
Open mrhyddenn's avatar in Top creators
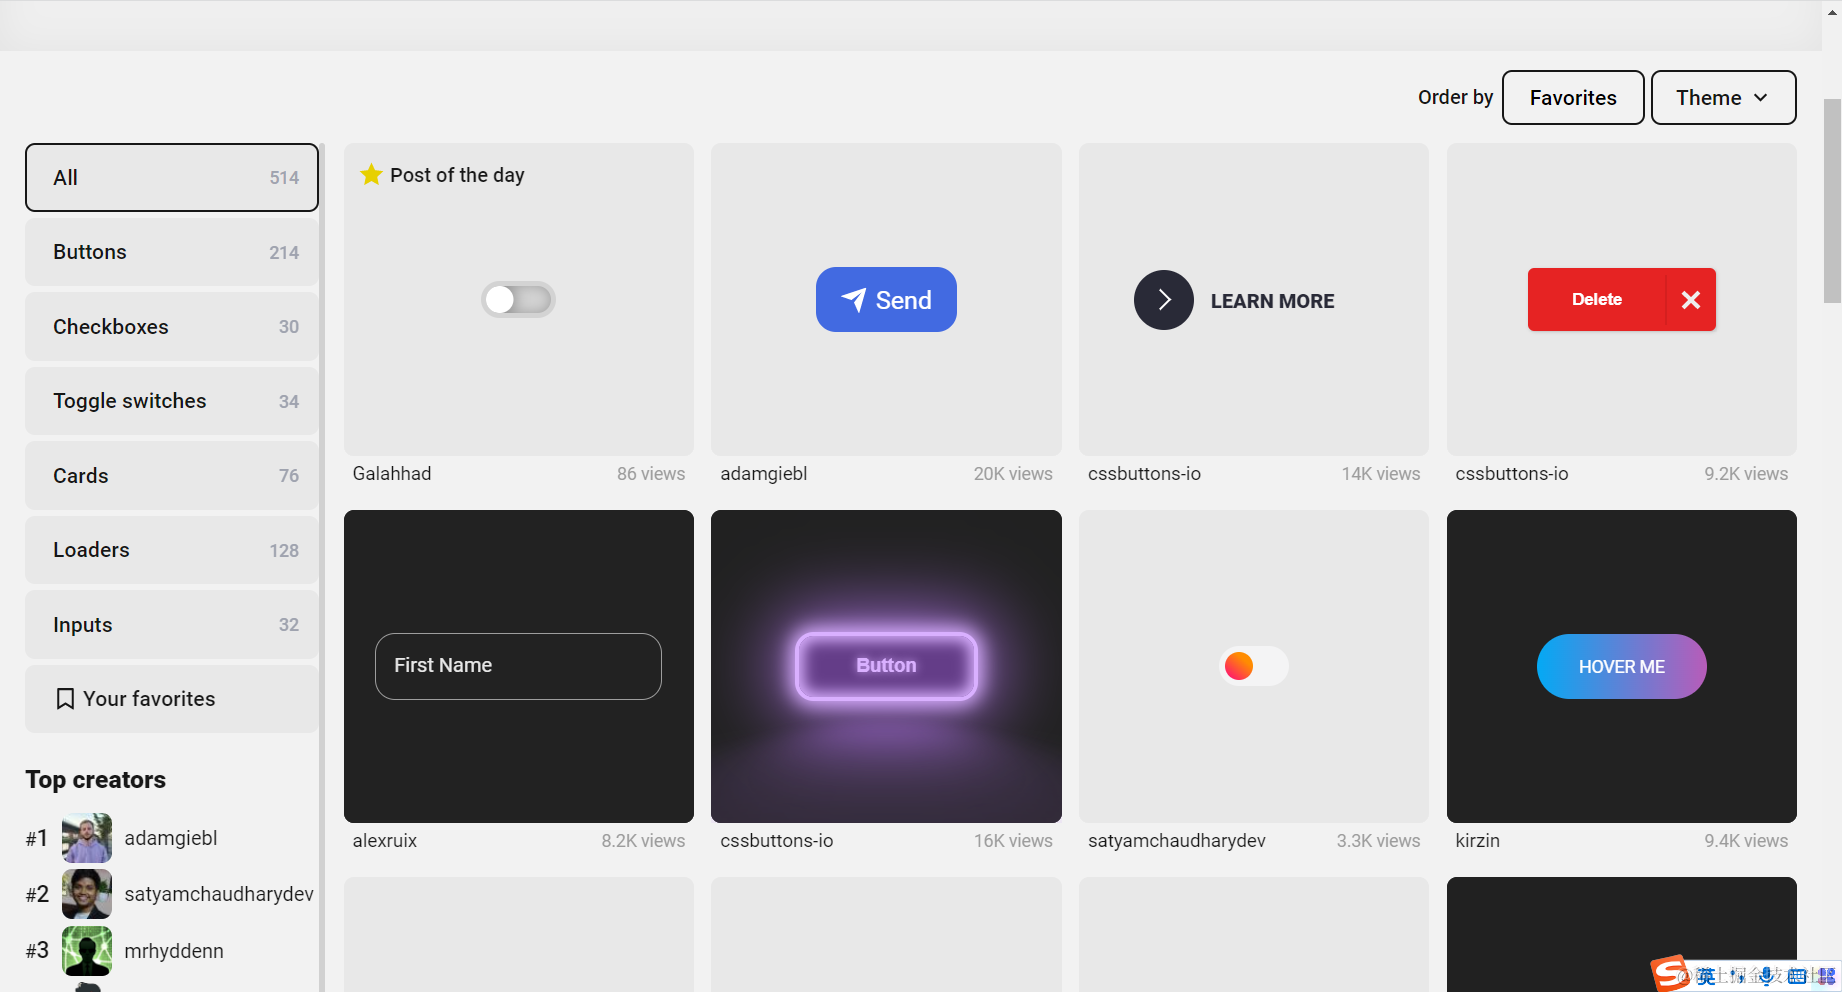87,951
